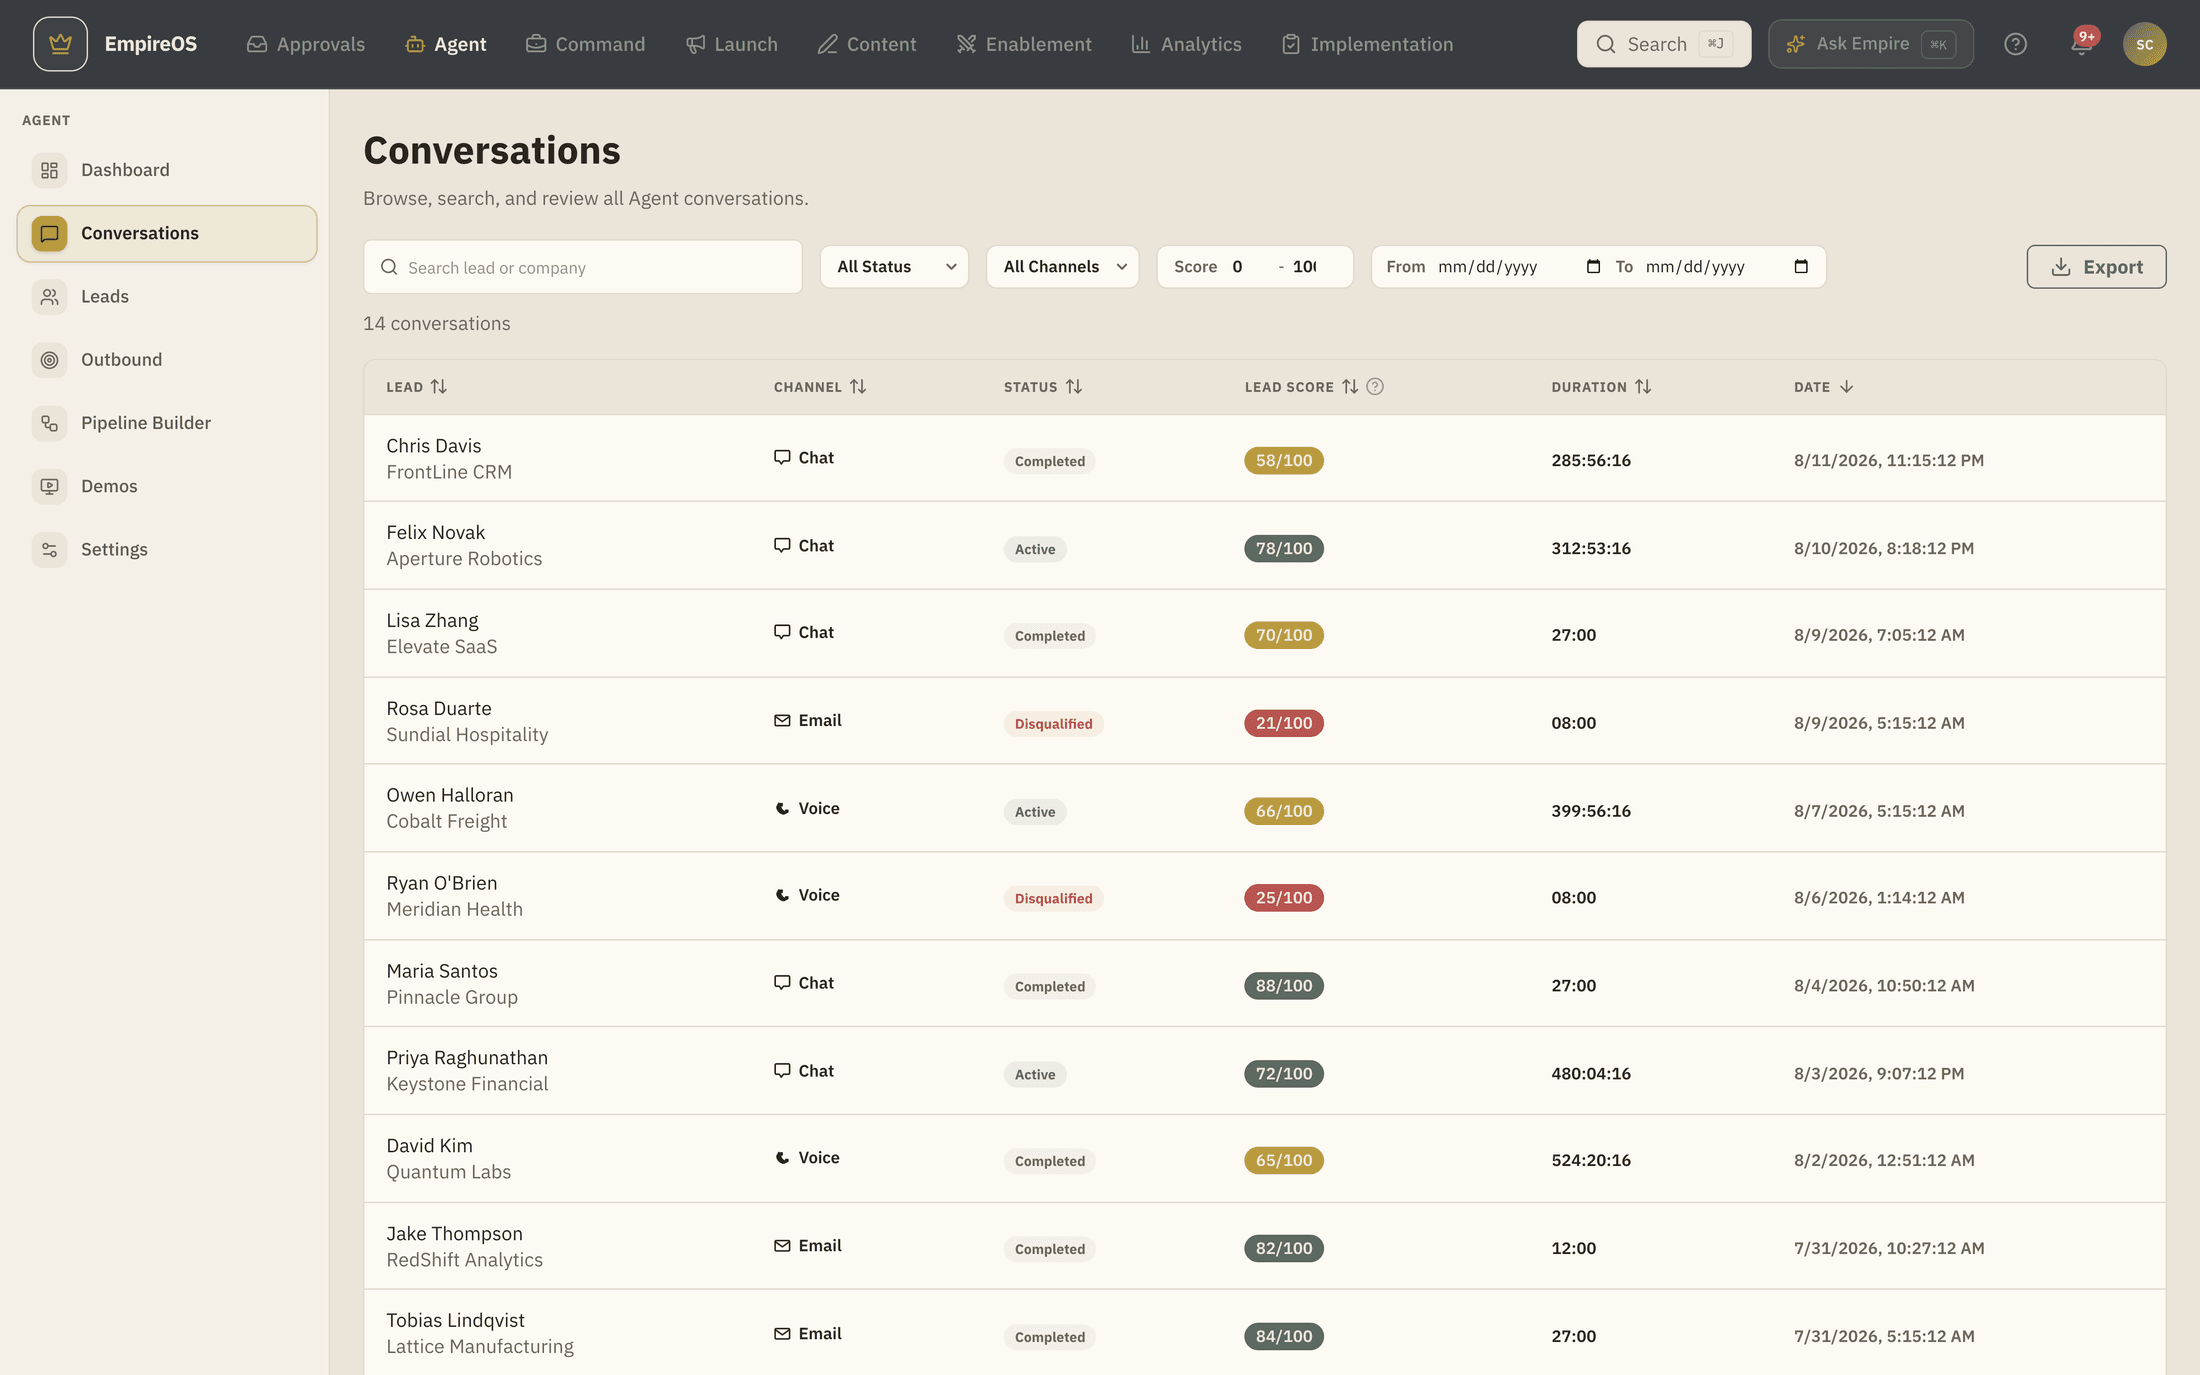Toggle Date column descending arrow
Image resolution: width=2200 pixels, height=1375 pixels.
pyautogui.click(x=1846, y=387)
